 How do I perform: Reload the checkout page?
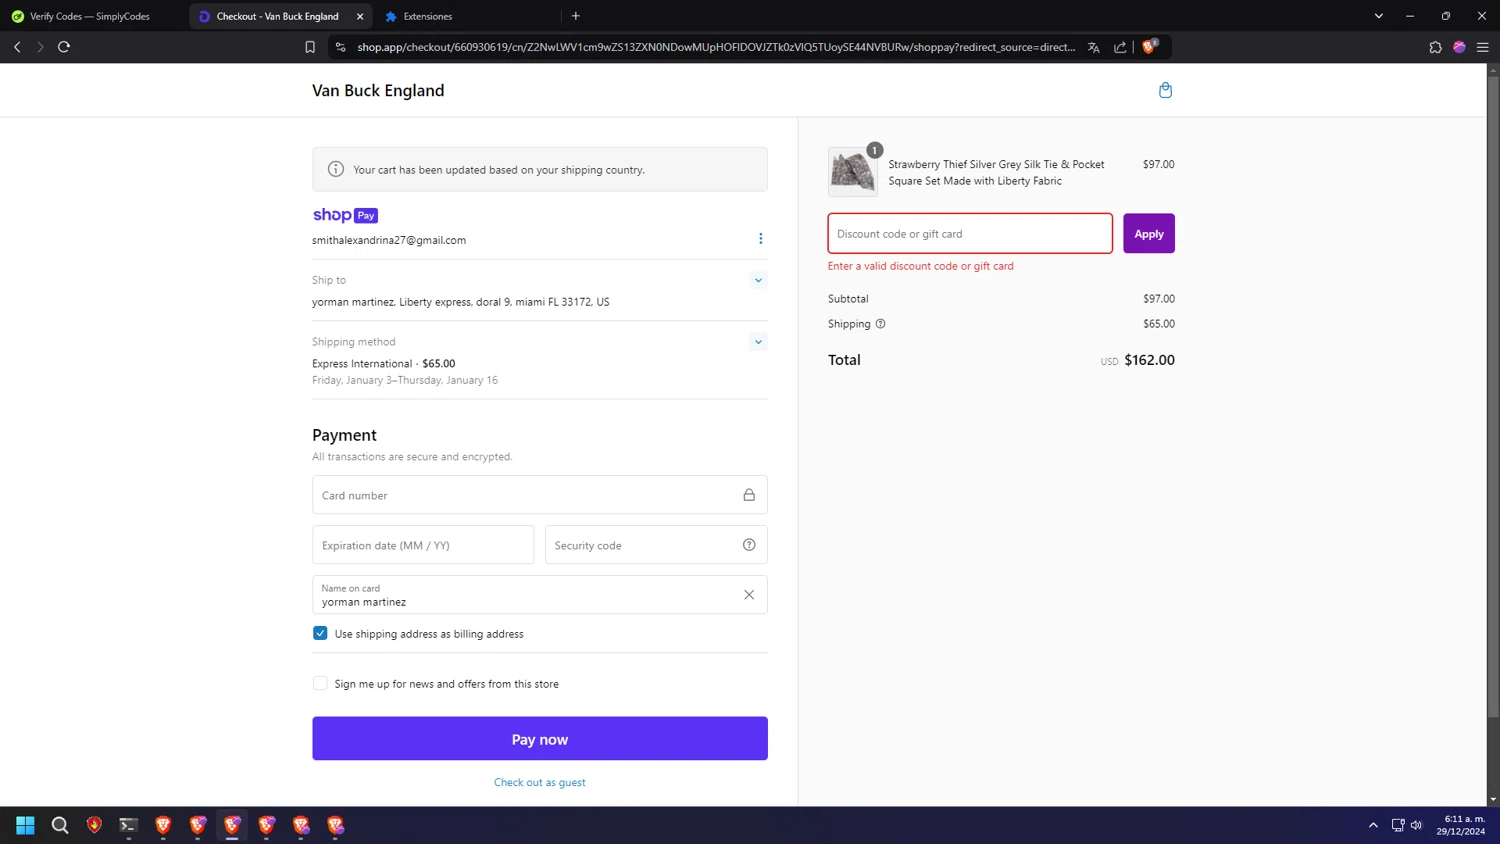tap(64, 47)
